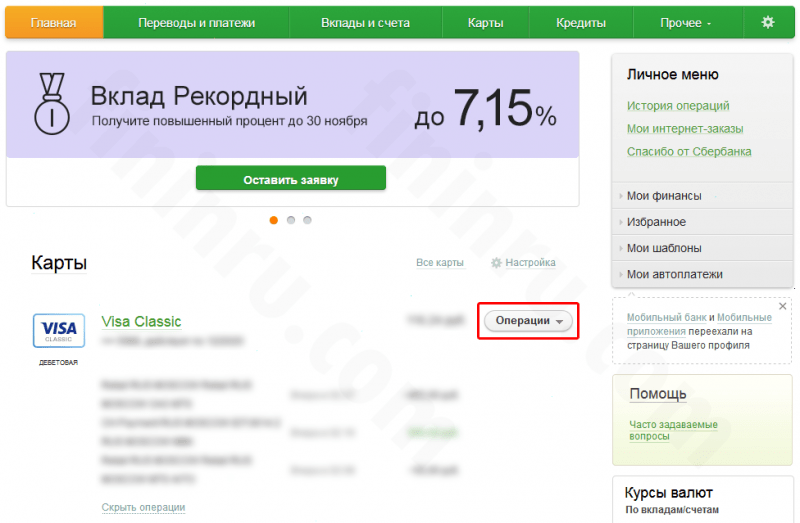Click the Курсы валют heading
The width and height of the screenshot is (800, 523).
(x=668, y=493)
